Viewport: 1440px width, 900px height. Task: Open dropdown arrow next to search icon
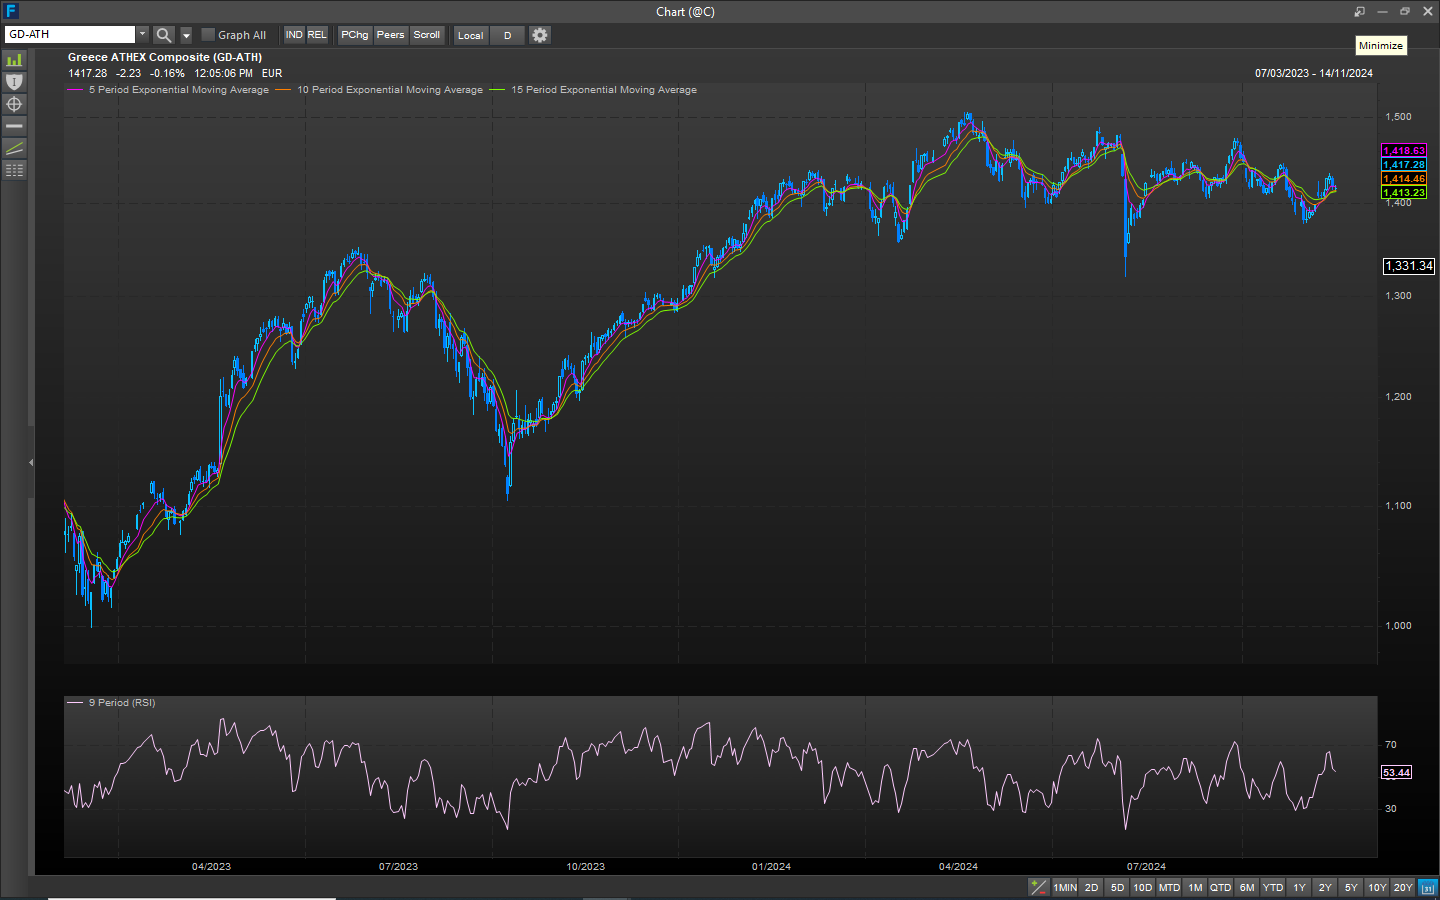tap(186, 35)
